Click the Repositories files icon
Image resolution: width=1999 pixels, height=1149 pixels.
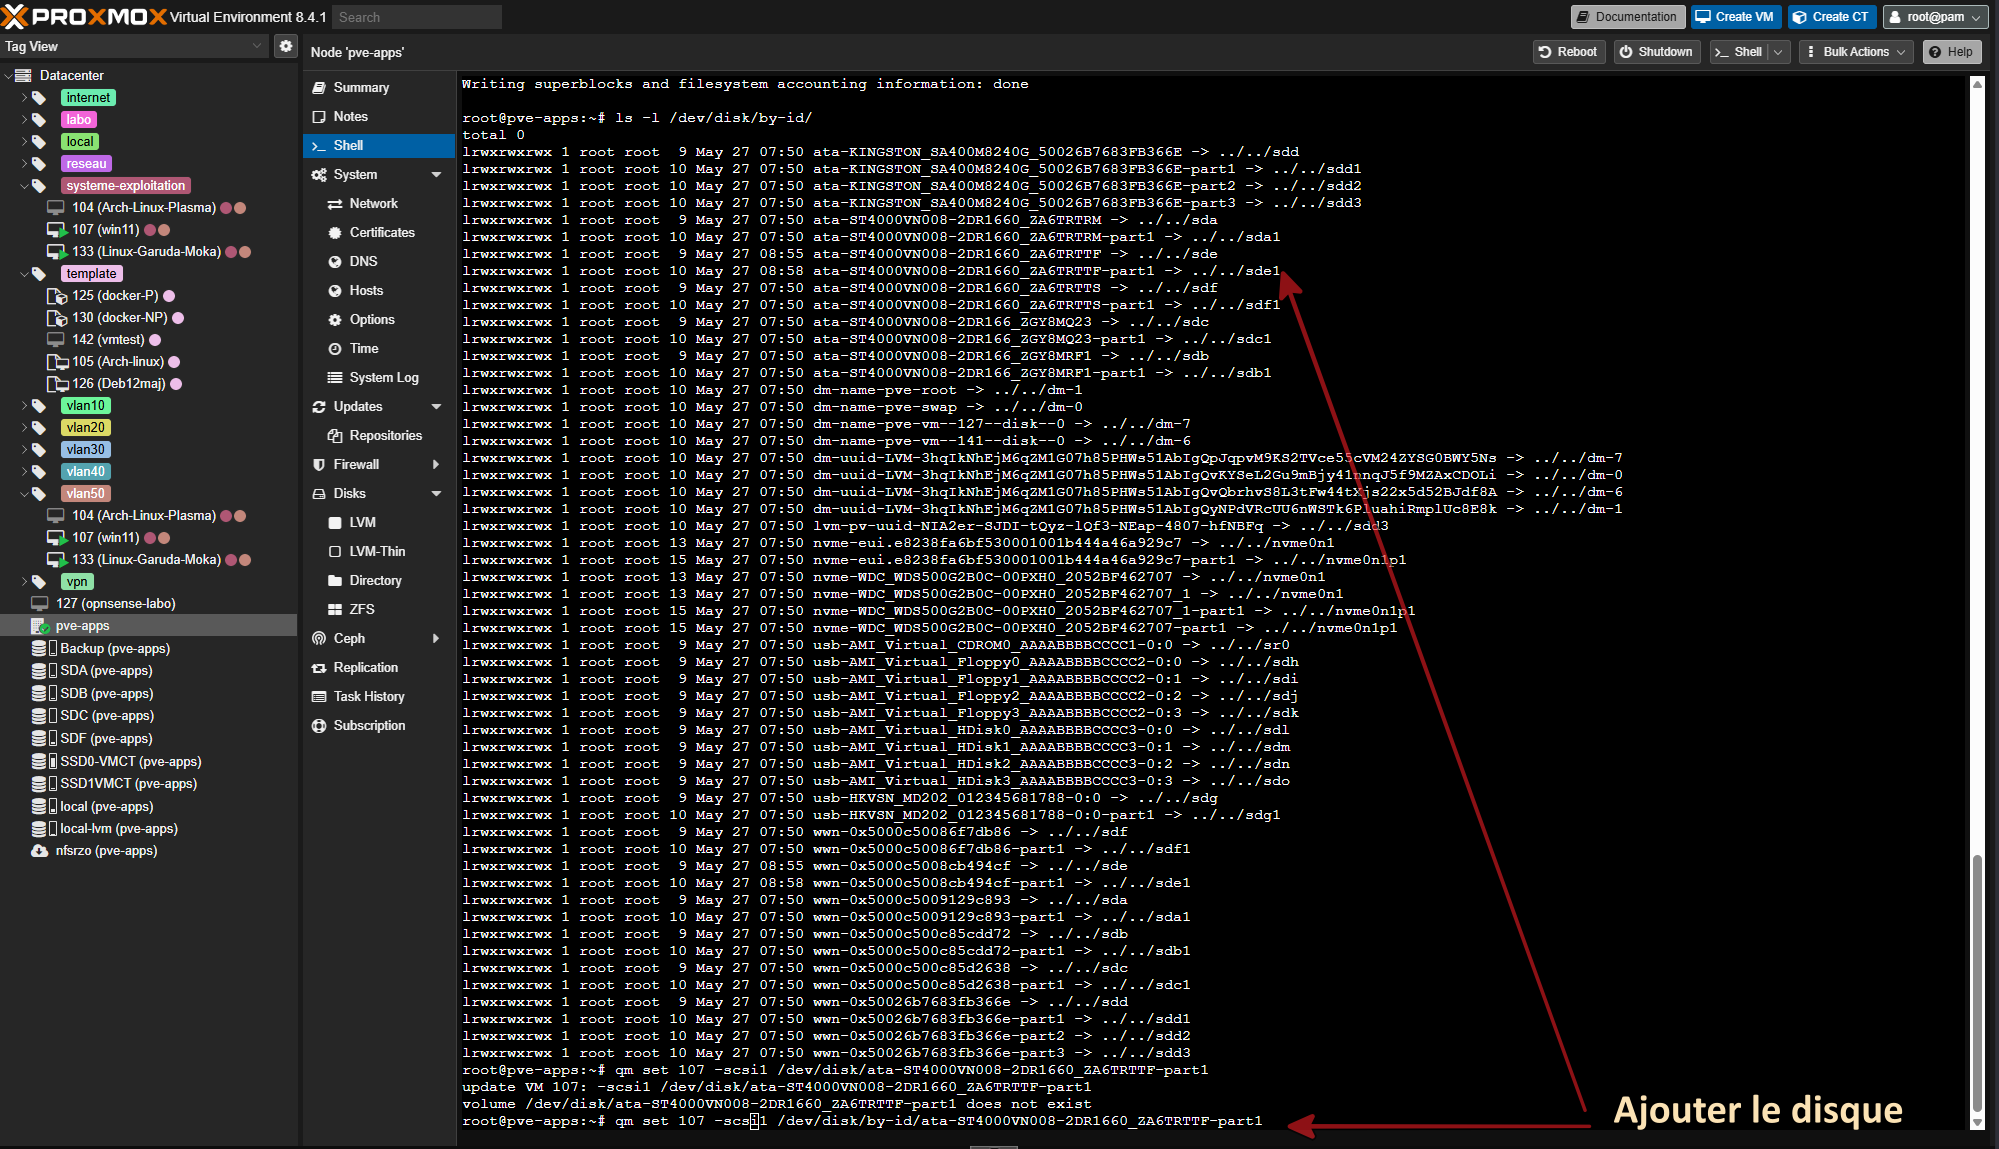click(335, 436)
